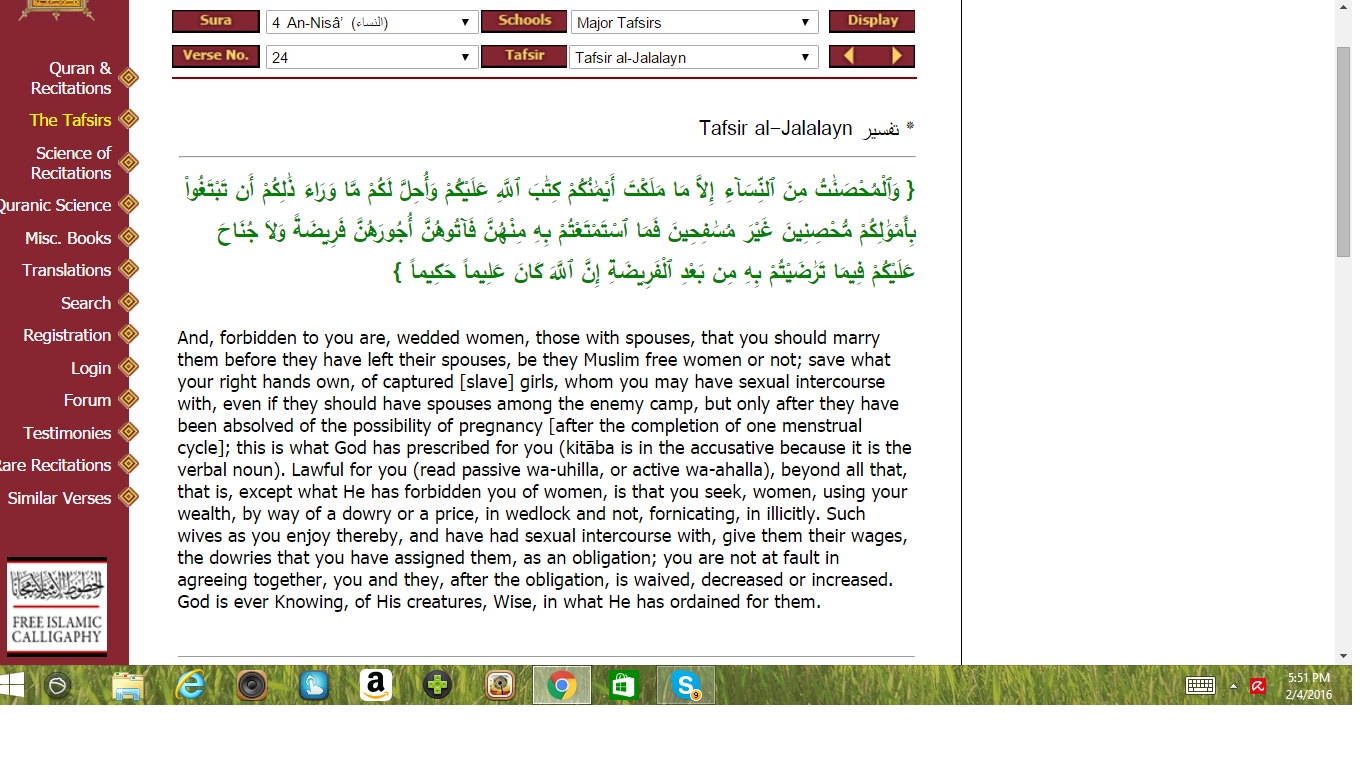
Task: Click the Search sidebar link
Action: [x=86, y=303]
